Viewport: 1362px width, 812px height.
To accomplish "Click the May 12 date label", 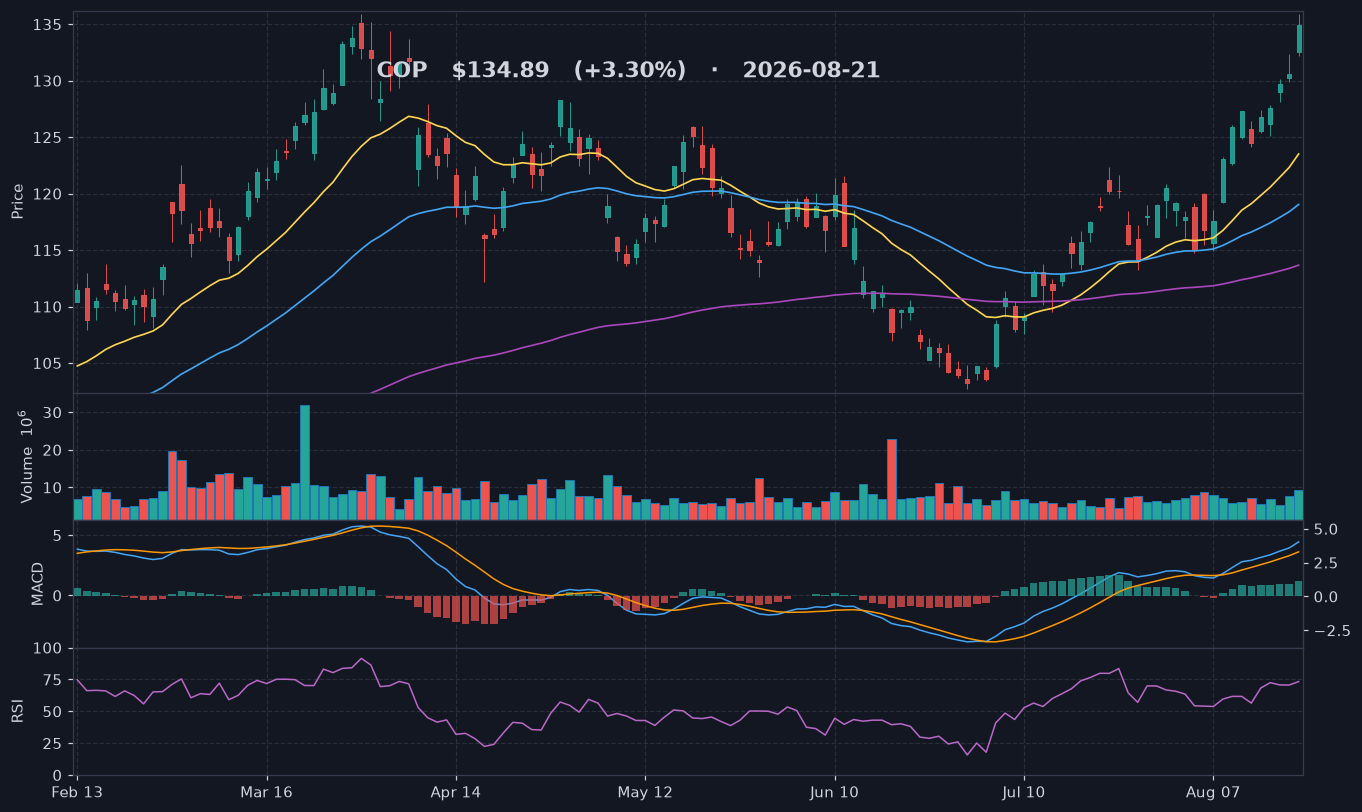I will coord(645,793).
